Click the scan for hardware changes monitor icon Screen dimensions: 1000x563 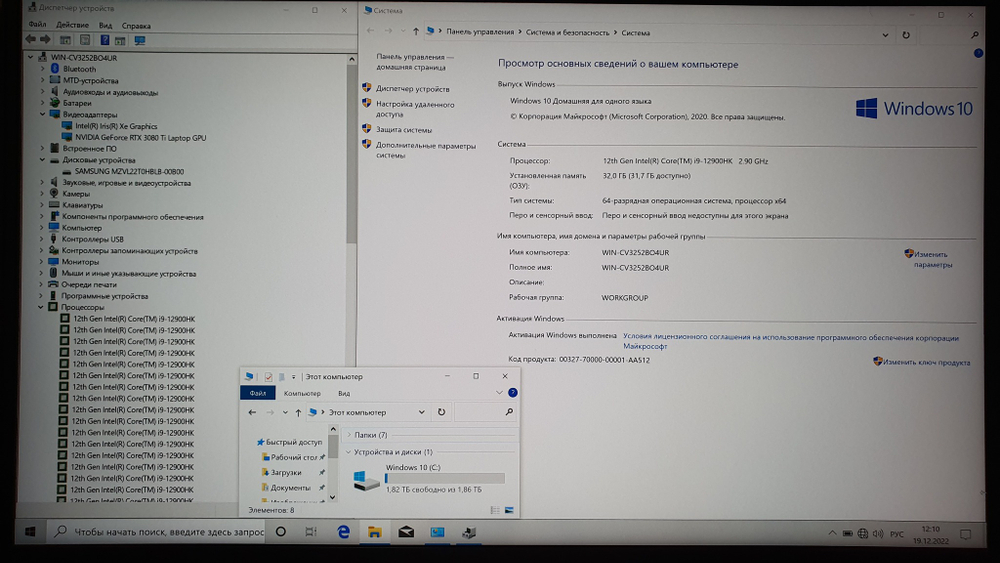pyautogui.click(x=140, y=40)
